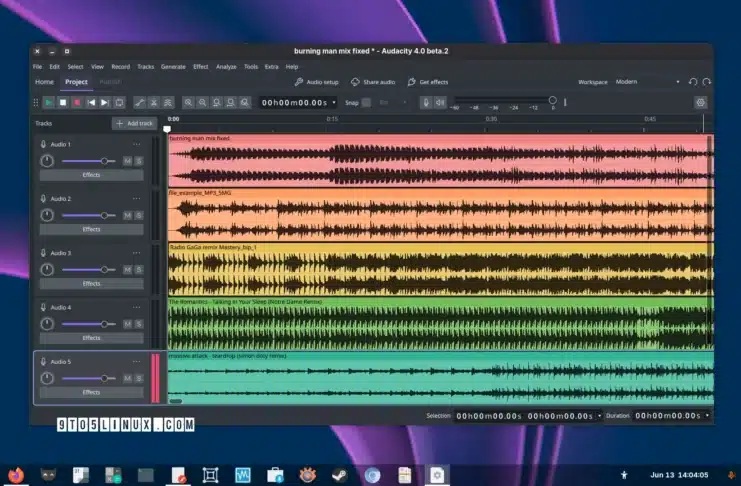Screen dimensions: 741x486
Task: Select the tool icon left of the split icon
Action: [x=139, y=103]
